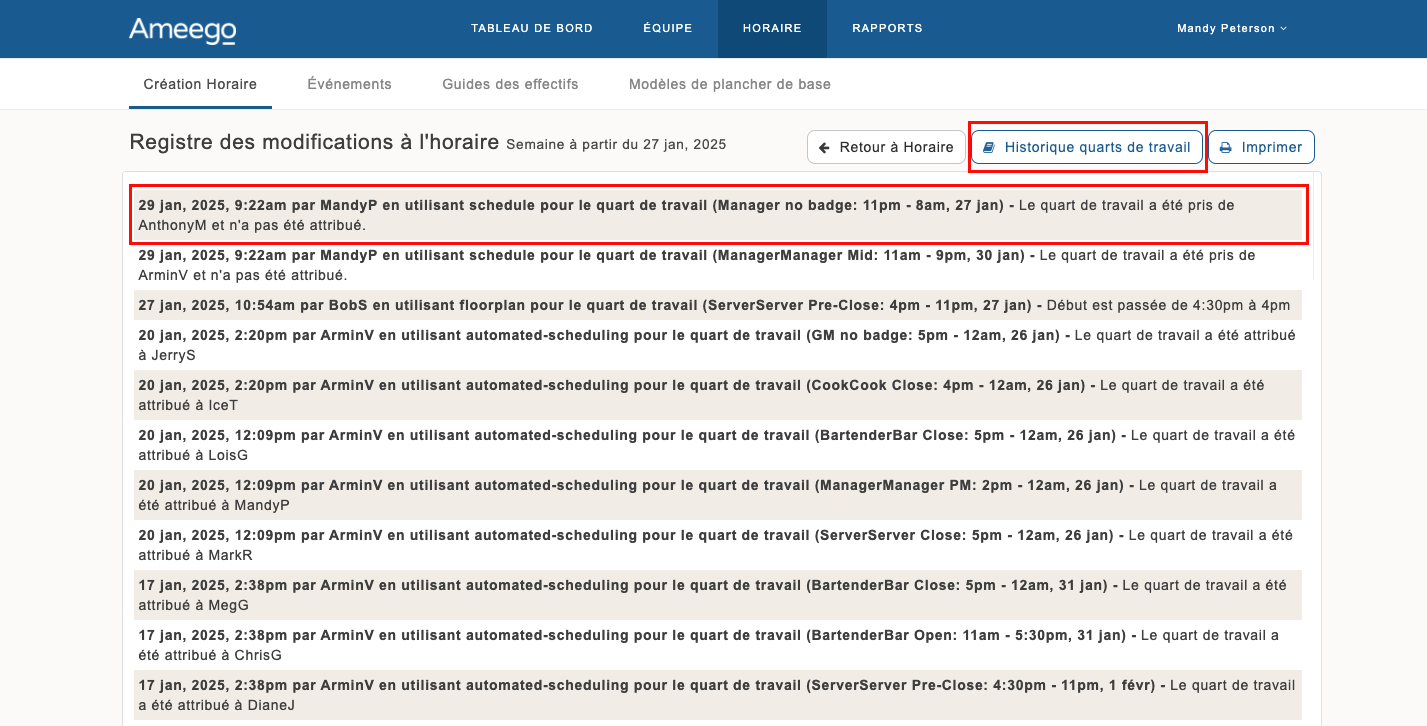Open the Guides des effectifs tab
The height and width of the screenshot is (726, 1427).
pos(510,85)
